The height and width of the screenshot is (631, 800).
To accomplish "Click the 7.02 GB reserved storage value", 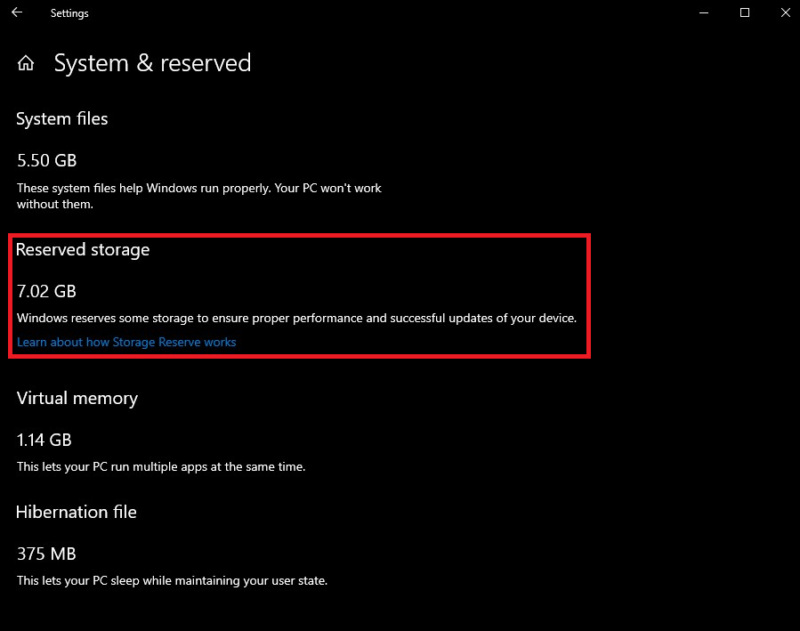I will 46,291.
